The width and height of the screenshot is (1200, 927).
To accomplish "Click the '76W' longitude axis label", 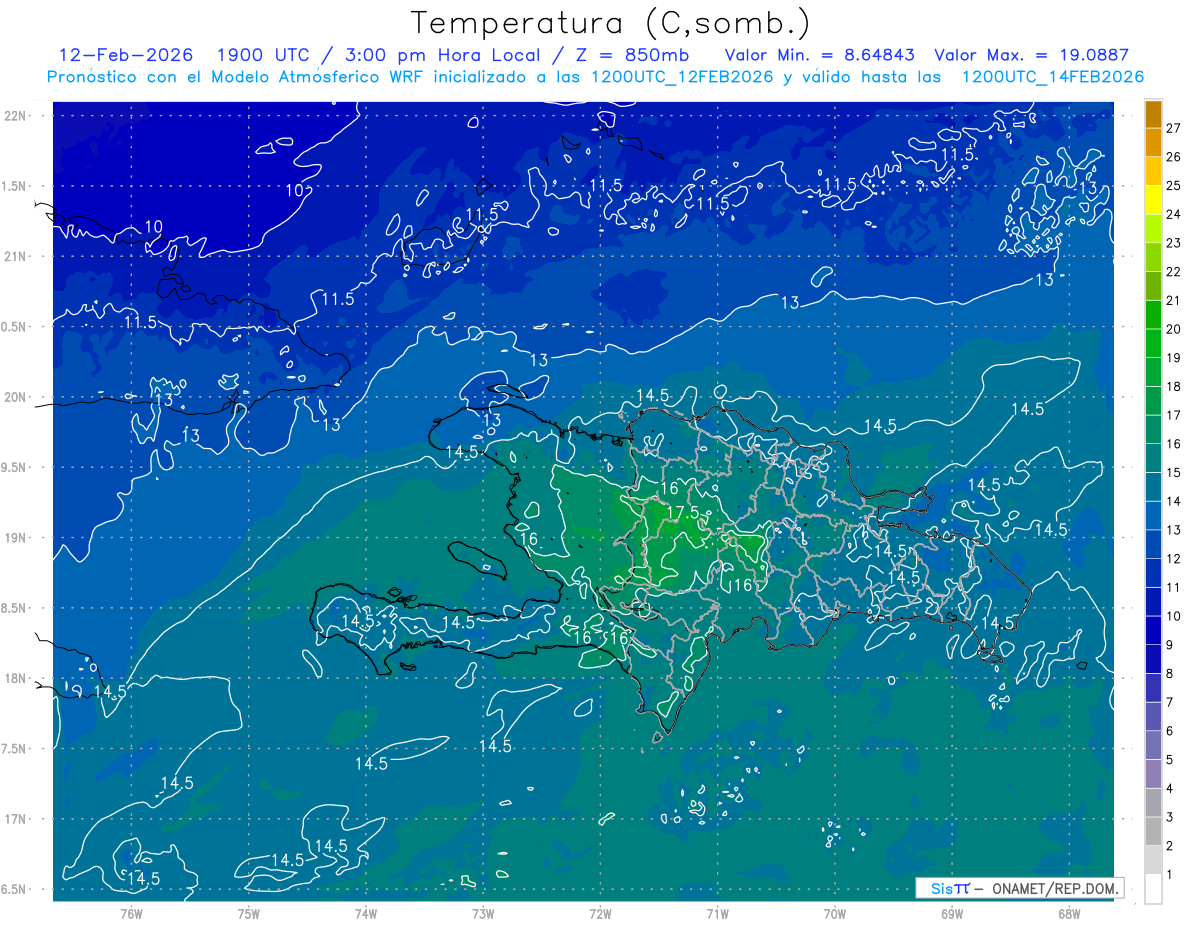I will click(131, 914).
